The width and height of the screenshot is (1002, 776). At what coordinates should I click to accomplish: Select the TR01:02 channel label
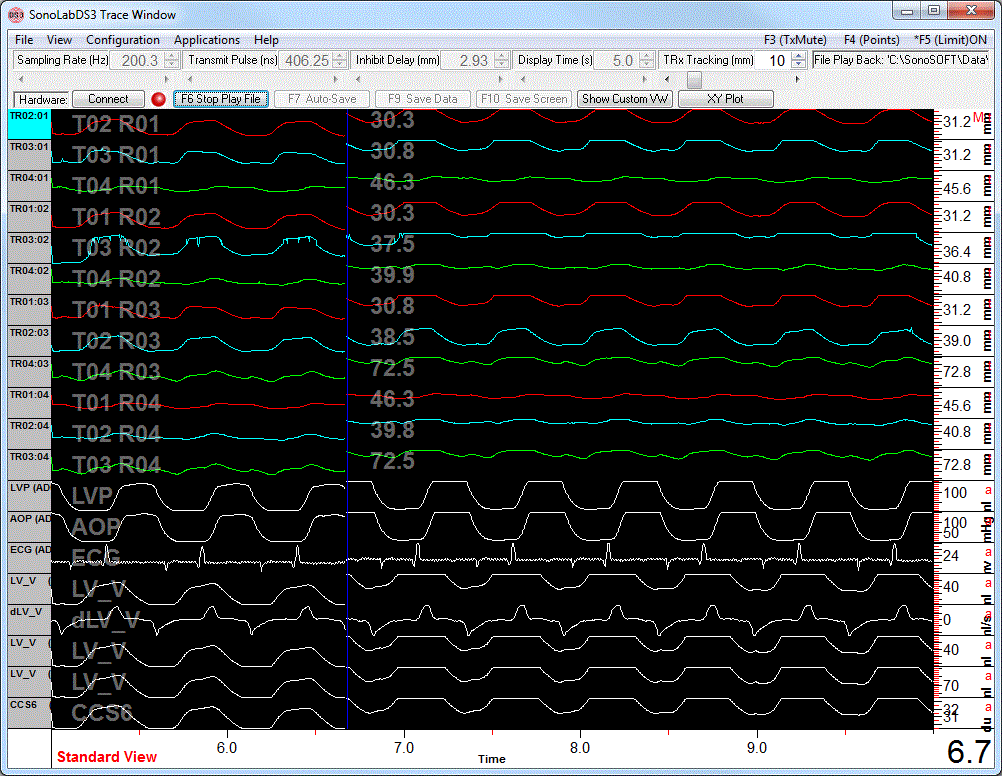[29, 217]
